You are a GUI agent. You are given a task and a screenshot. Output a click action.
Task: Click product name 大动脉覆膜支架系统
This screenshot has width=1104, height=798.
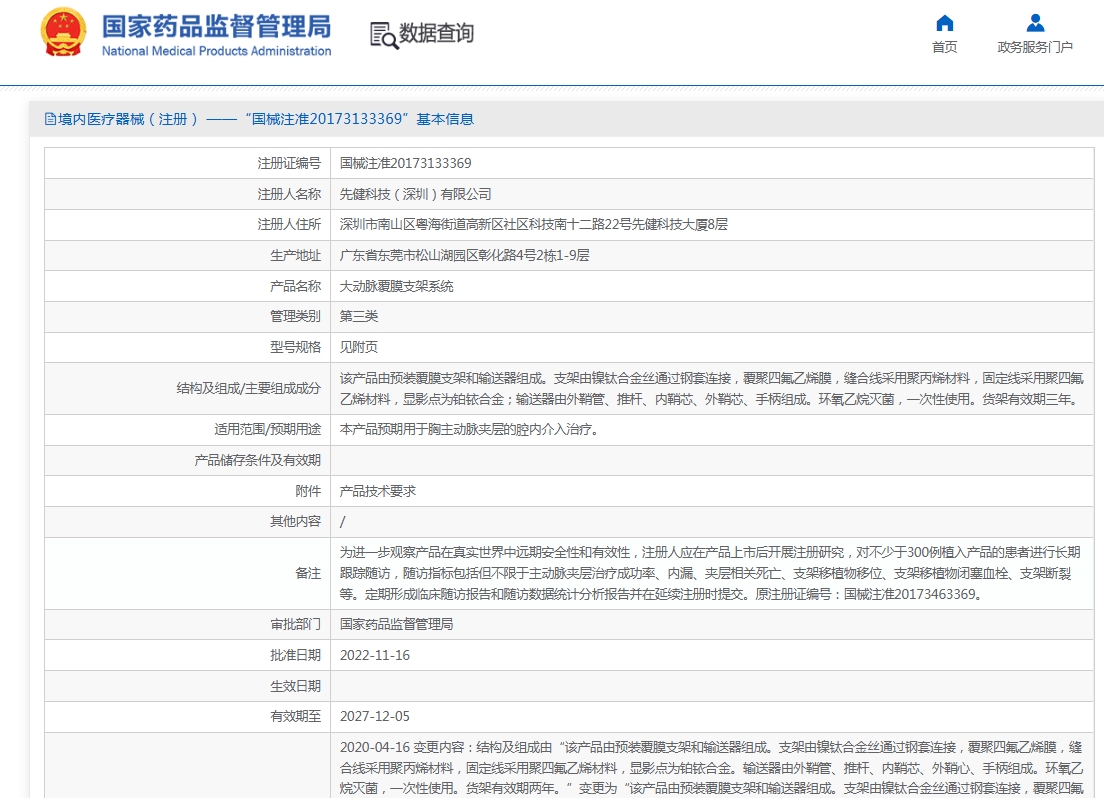[396, 286]
